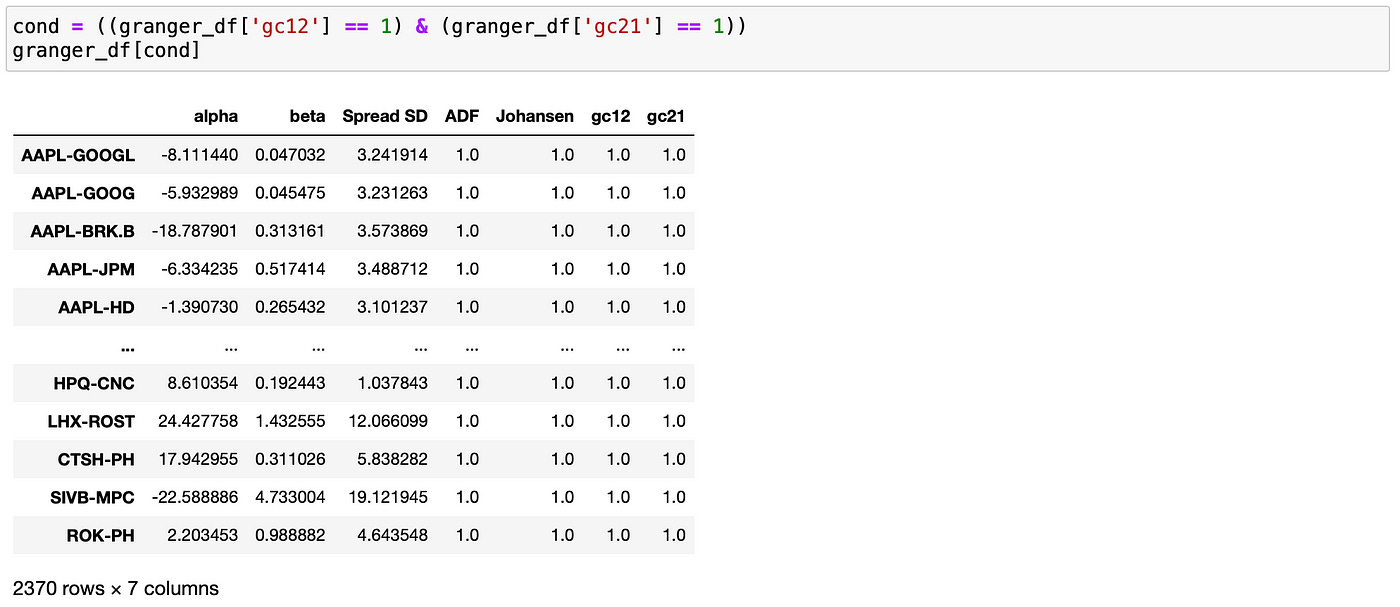Click Spread SD value 12.066099

tap(388, 421)
